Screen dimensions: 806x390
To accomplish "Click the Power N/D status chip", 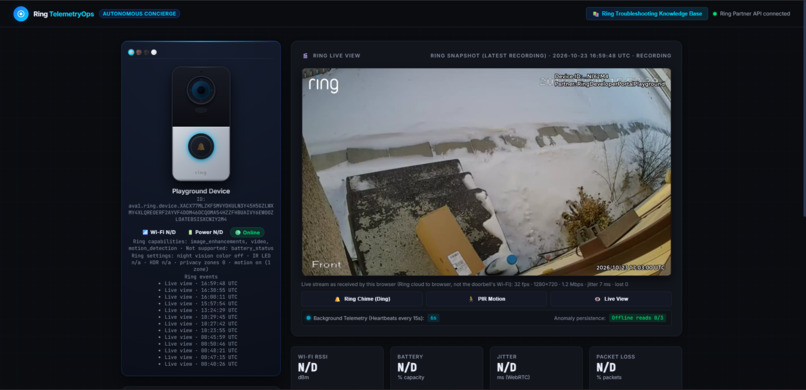I will point(205,232).
